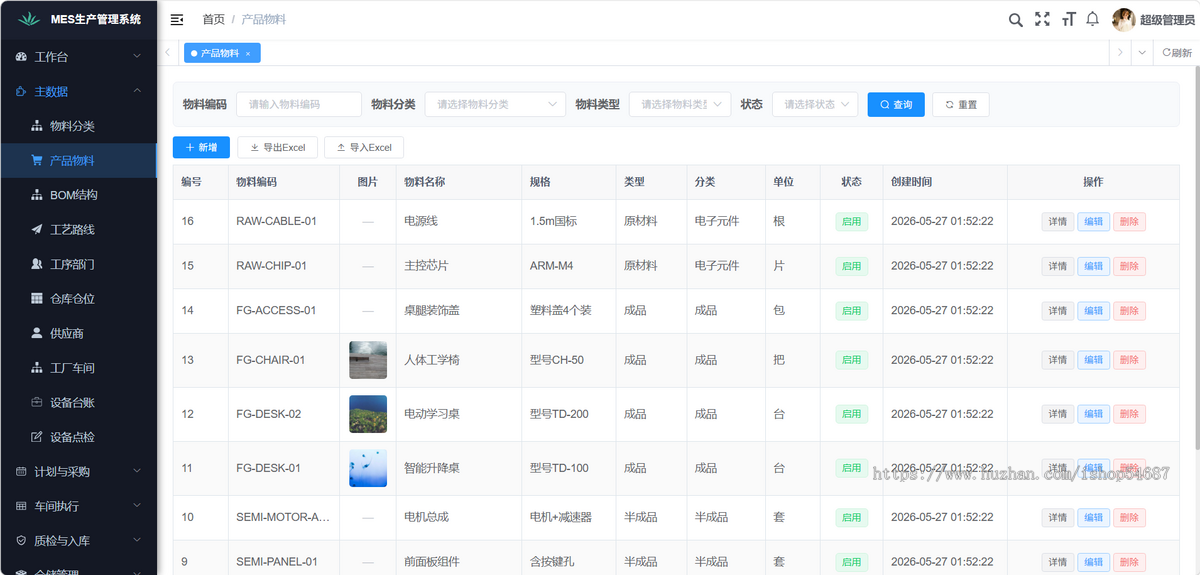
Task: Go to 首页 breadcrumb link
Action: click(213, 20)
